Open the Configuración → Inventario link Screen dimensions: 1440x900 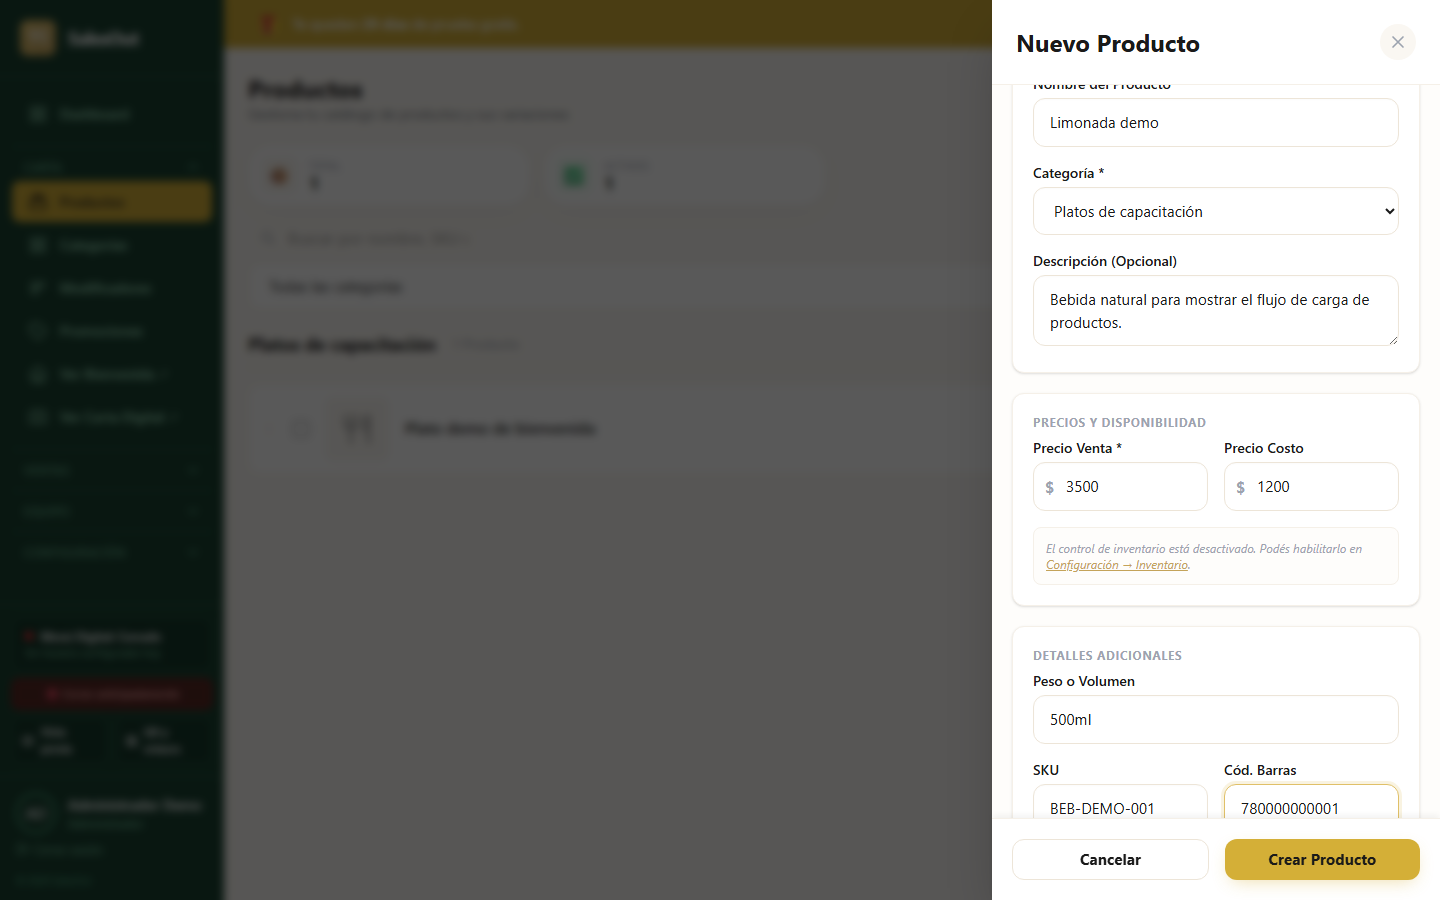(x=1117, y=565)
